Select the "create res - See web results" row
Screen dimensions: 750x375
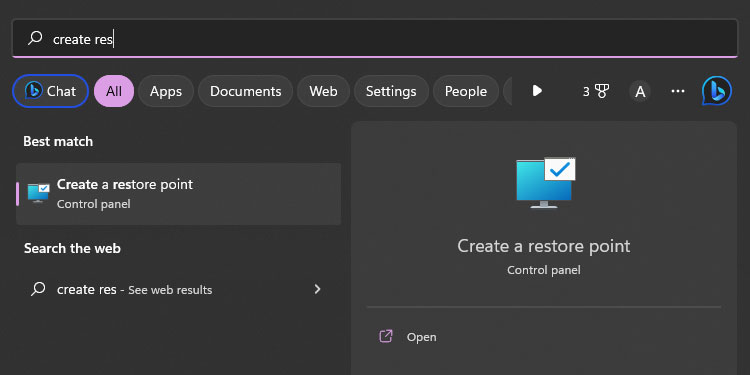click(178, 289)
